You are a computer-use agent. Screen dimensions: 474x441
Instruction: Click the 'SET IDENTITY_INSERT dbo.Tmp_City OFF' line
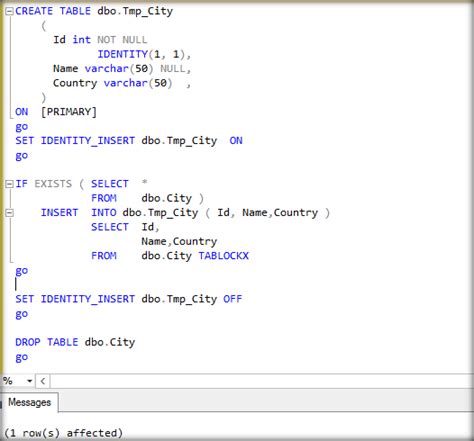[129, 299]
